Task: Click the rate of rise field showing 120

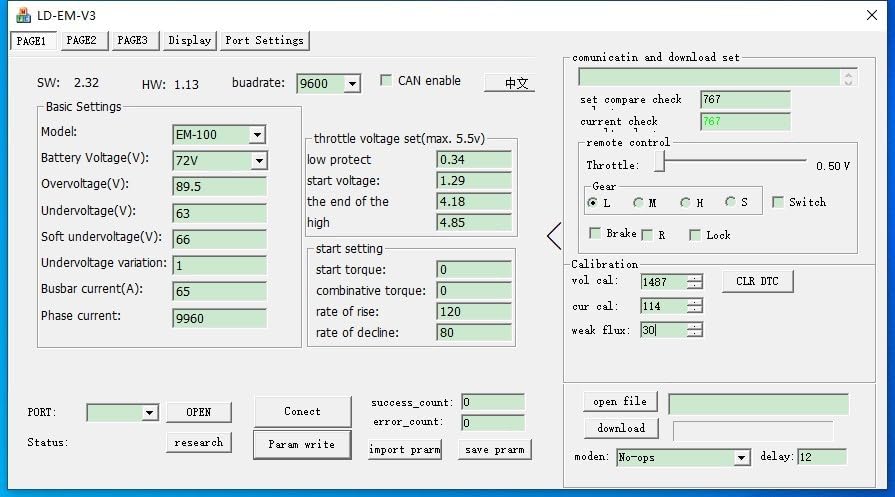Action: (474, 312)
